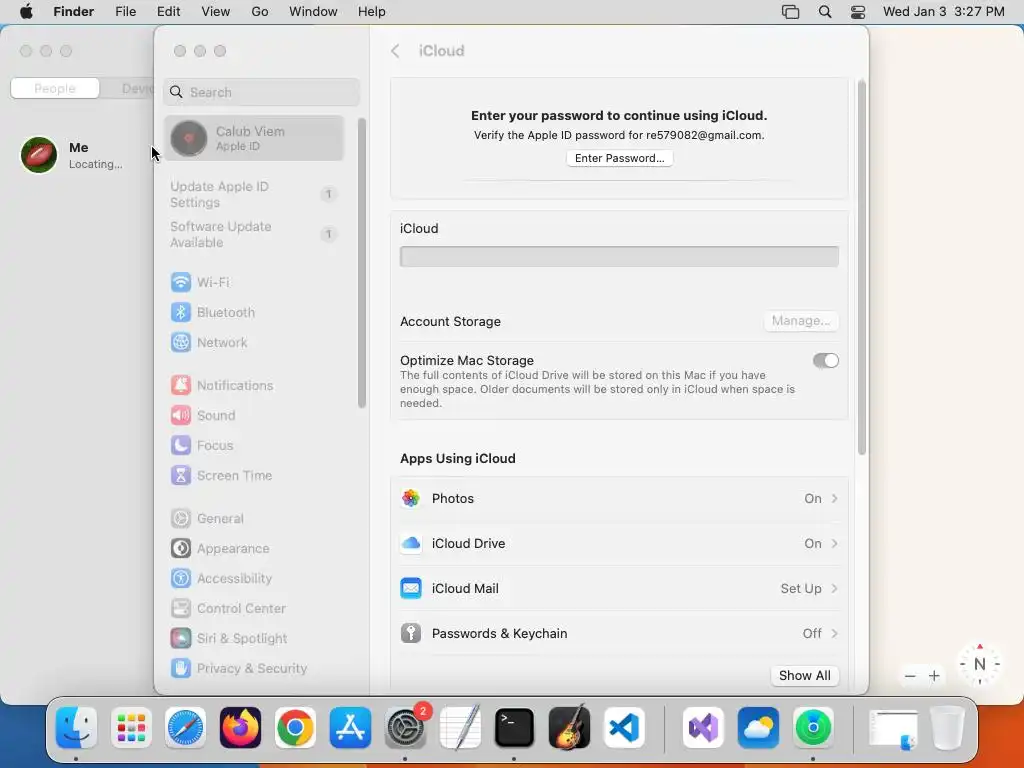Click the sidebar scrollbar in Settings

[x=362, y=263]
